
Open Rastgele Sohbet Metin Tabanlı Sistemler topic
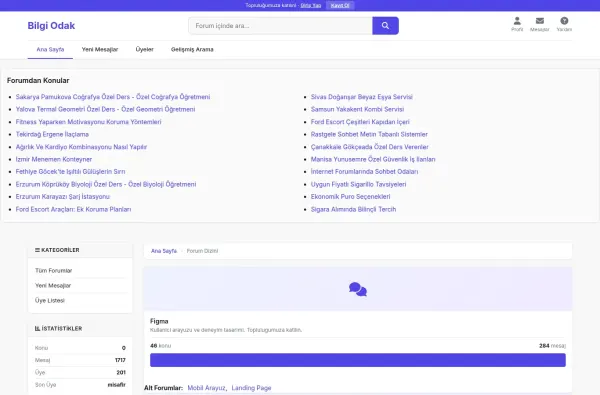369,134
